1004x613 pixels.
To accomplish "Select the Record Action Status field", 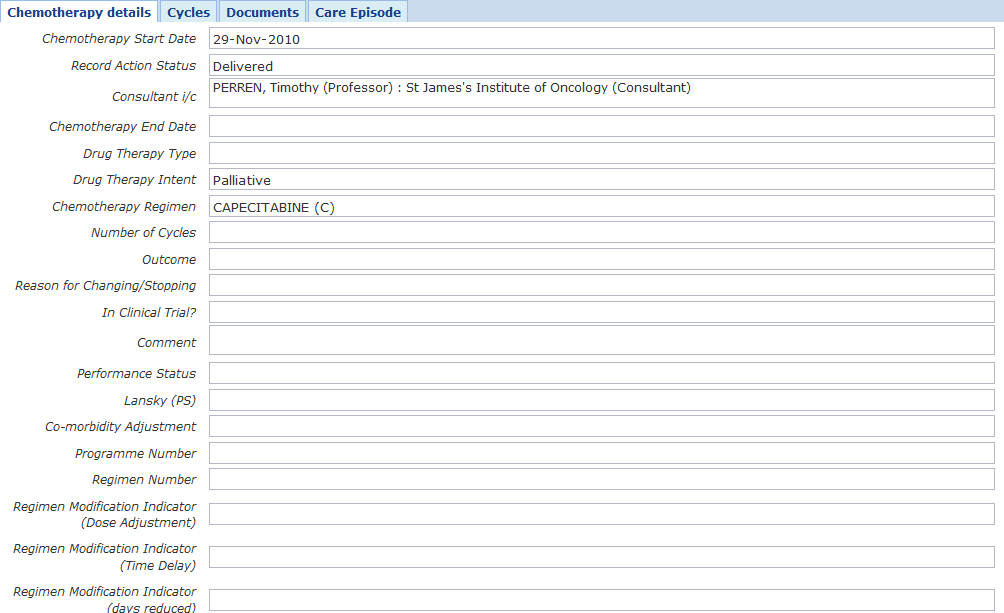I will click(601, 66).
